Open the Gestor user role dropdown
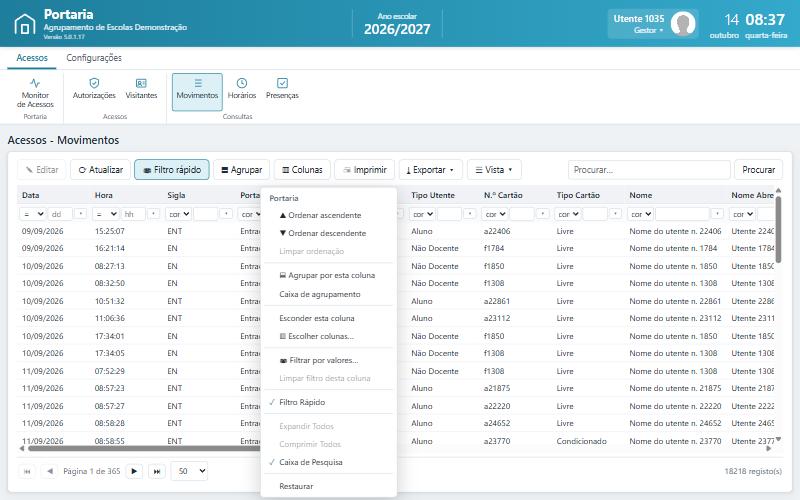The image size is (800, 500). tap(648, 30)
